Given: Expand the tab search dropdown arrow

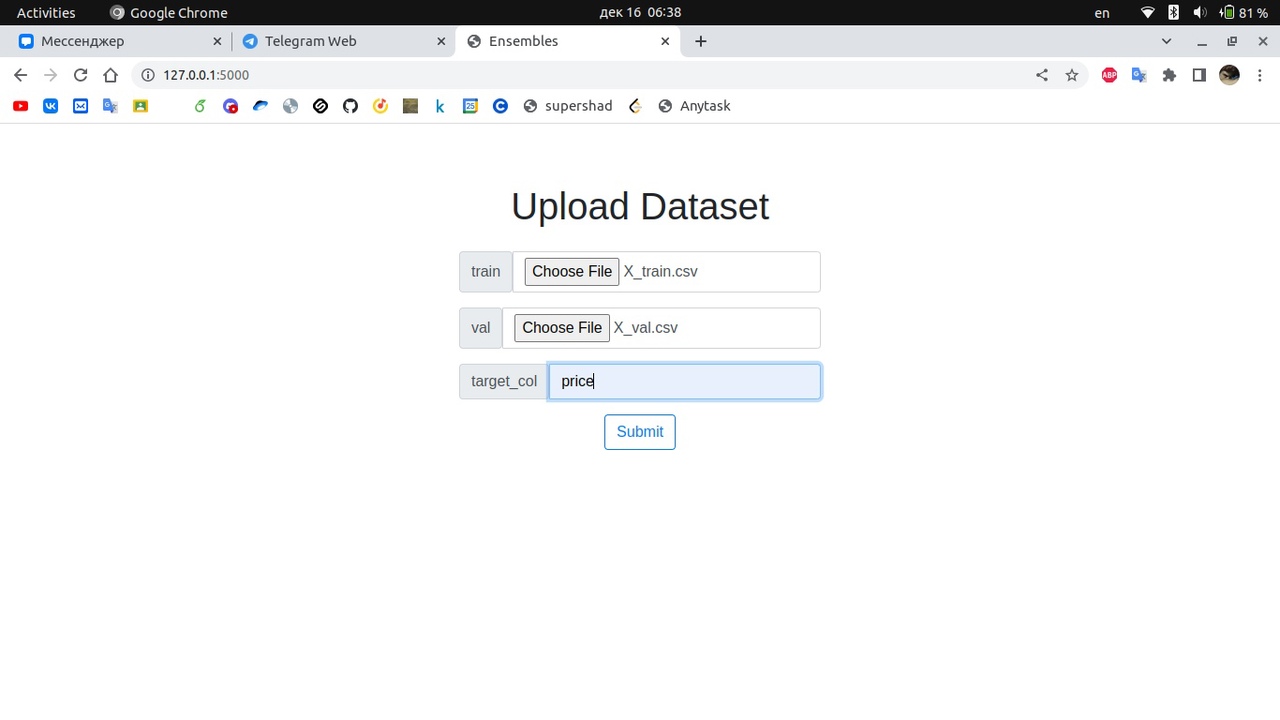Looking at the screenshot, I should [x=1166, y=41].
